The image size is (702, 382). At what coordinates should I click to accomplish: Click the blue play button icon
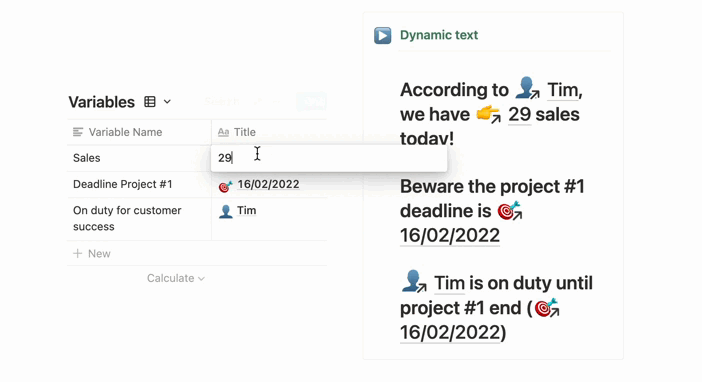(382, 35)
